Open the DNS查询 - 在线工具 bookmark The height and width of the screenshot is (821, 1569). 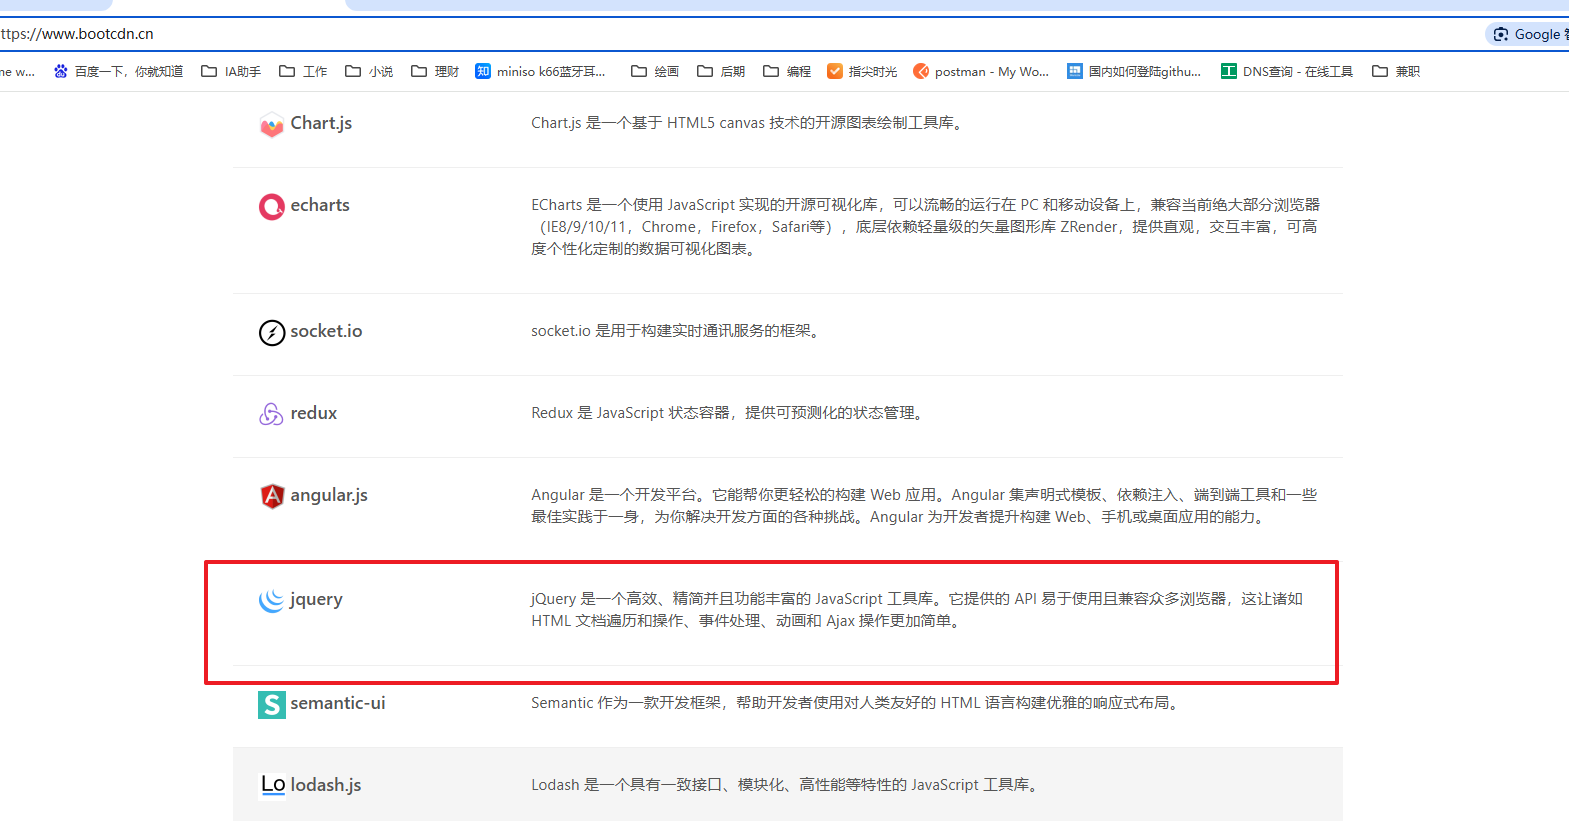pos(1287,71)
